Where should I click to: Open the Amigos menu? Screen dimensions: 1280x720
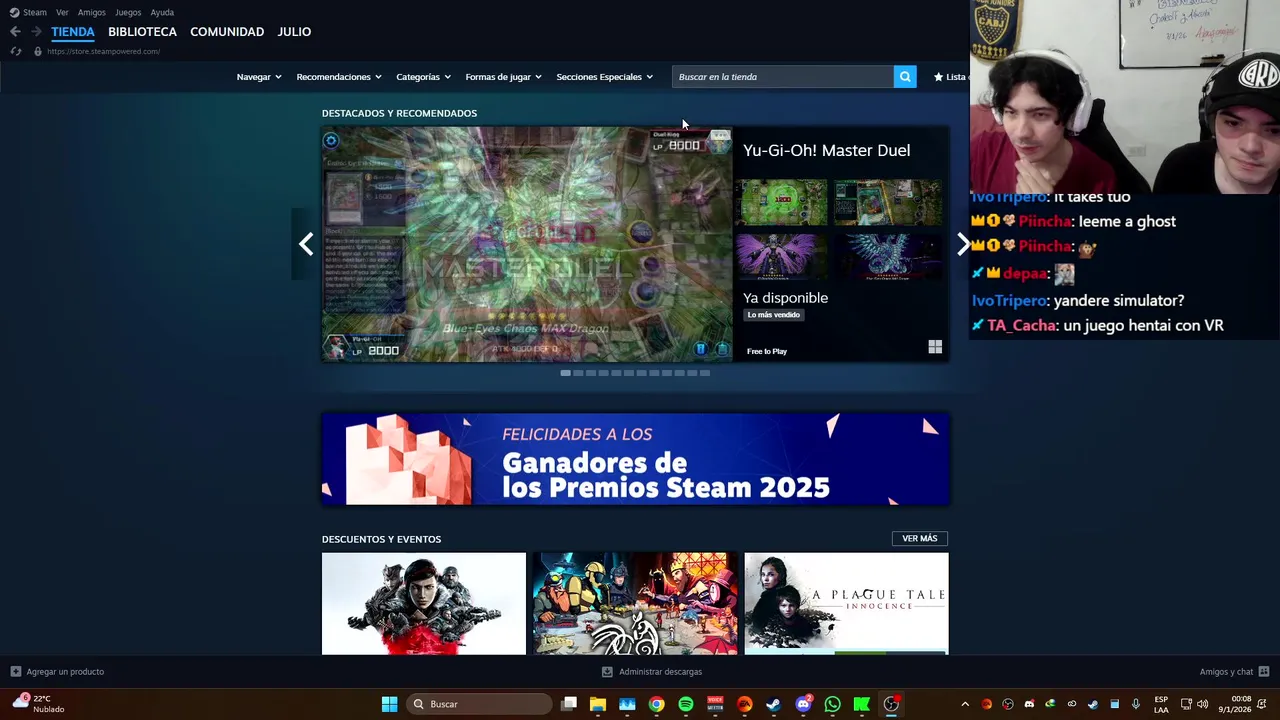point(91,12)
